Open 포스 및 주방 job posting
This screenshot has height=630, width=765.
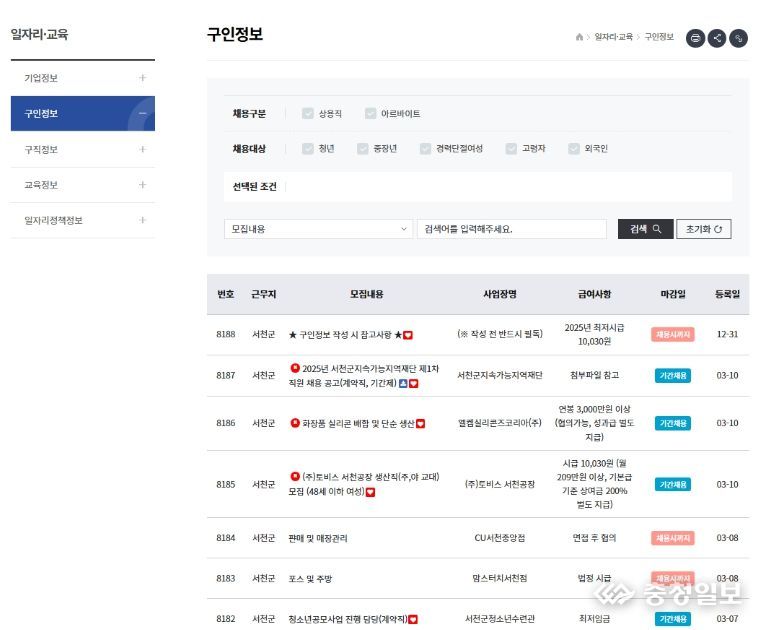310,579
